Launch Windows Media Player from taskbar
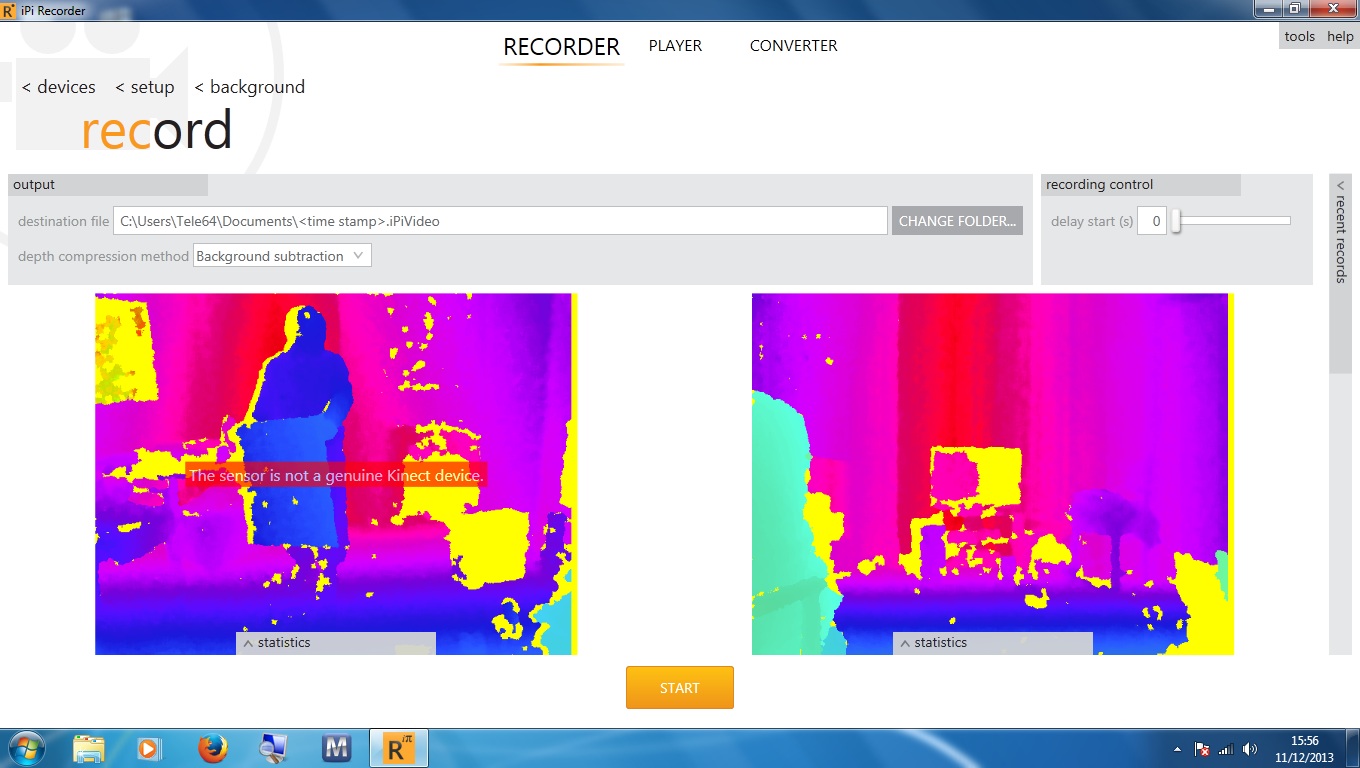Viewport: 1360px width, 768px height. tap(149, 748)
